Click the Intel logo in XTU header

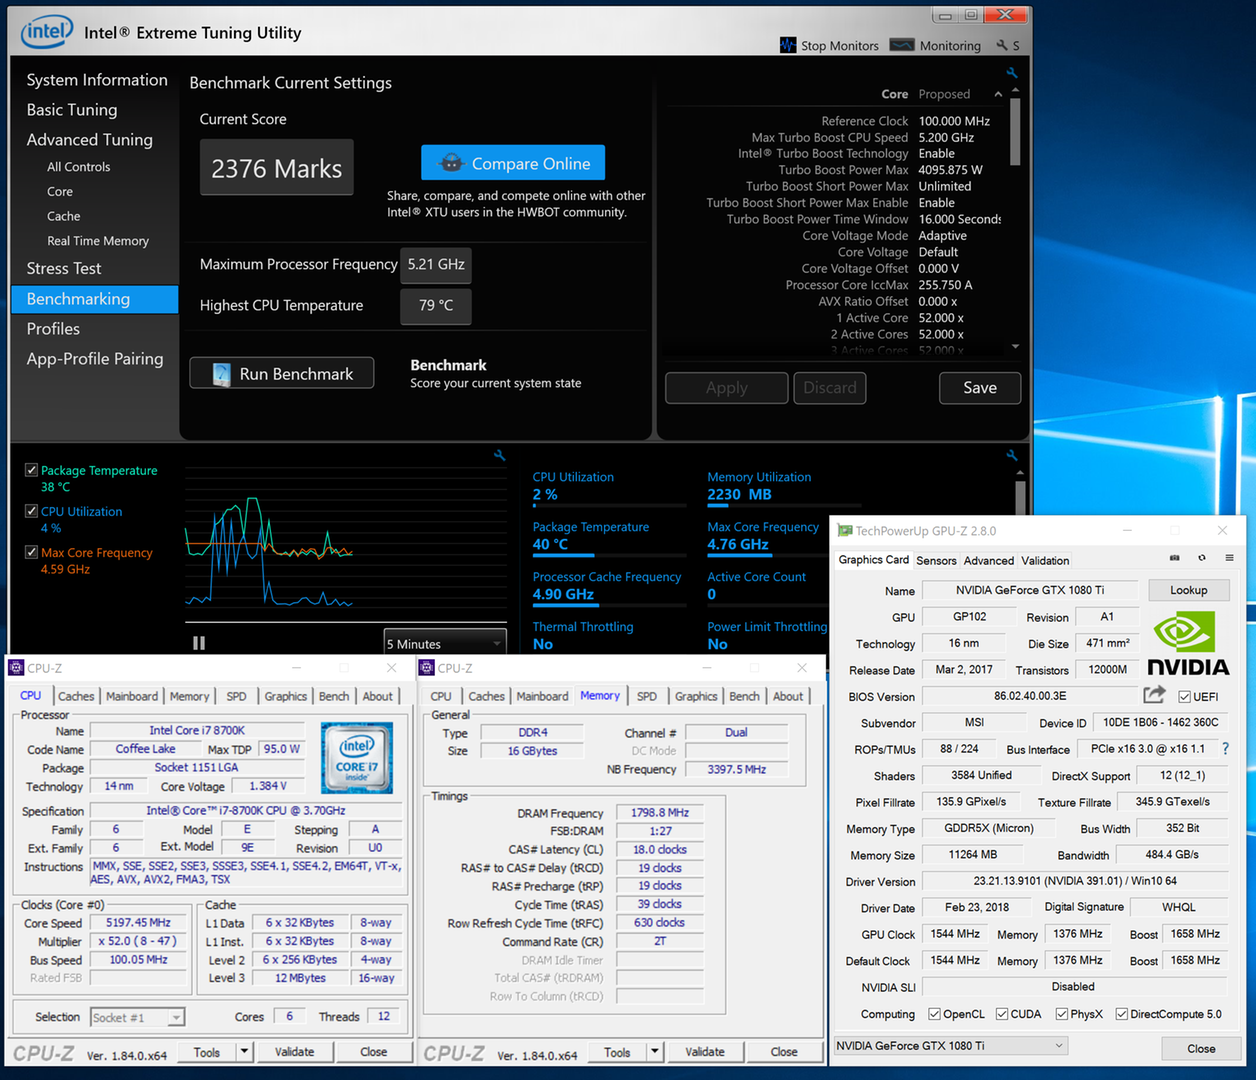(x=47, y=31)
